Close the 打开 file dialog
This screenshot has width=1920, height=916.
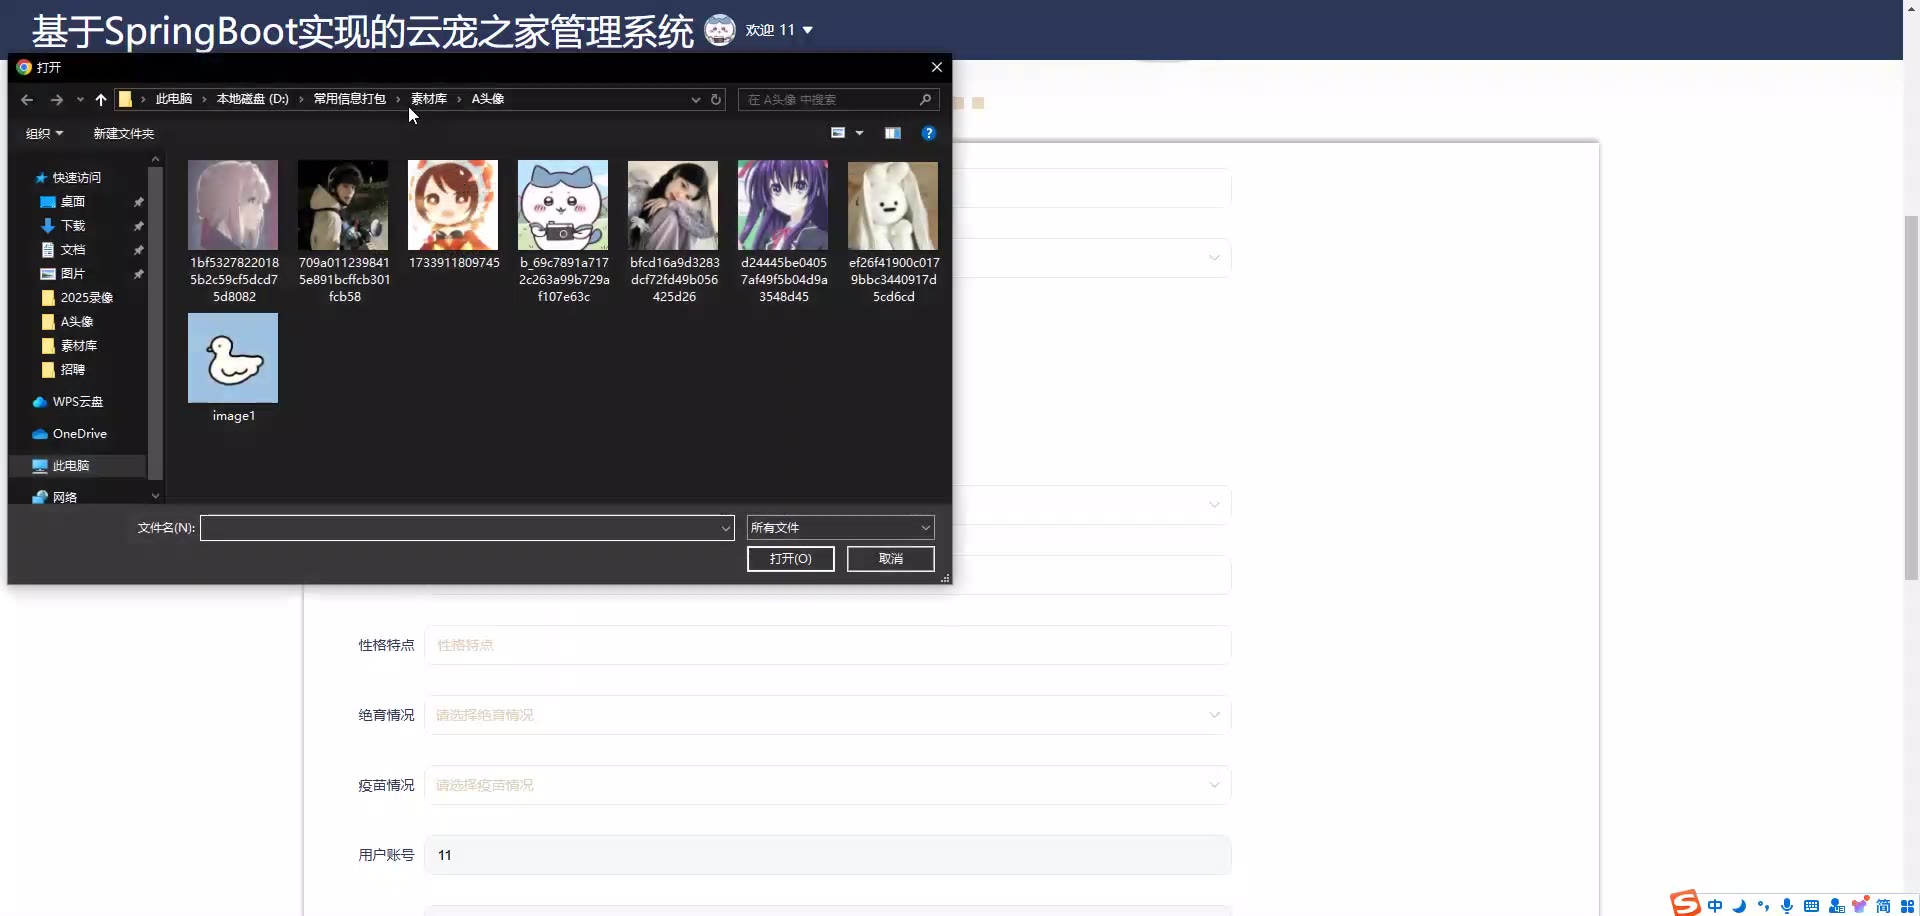937,67
